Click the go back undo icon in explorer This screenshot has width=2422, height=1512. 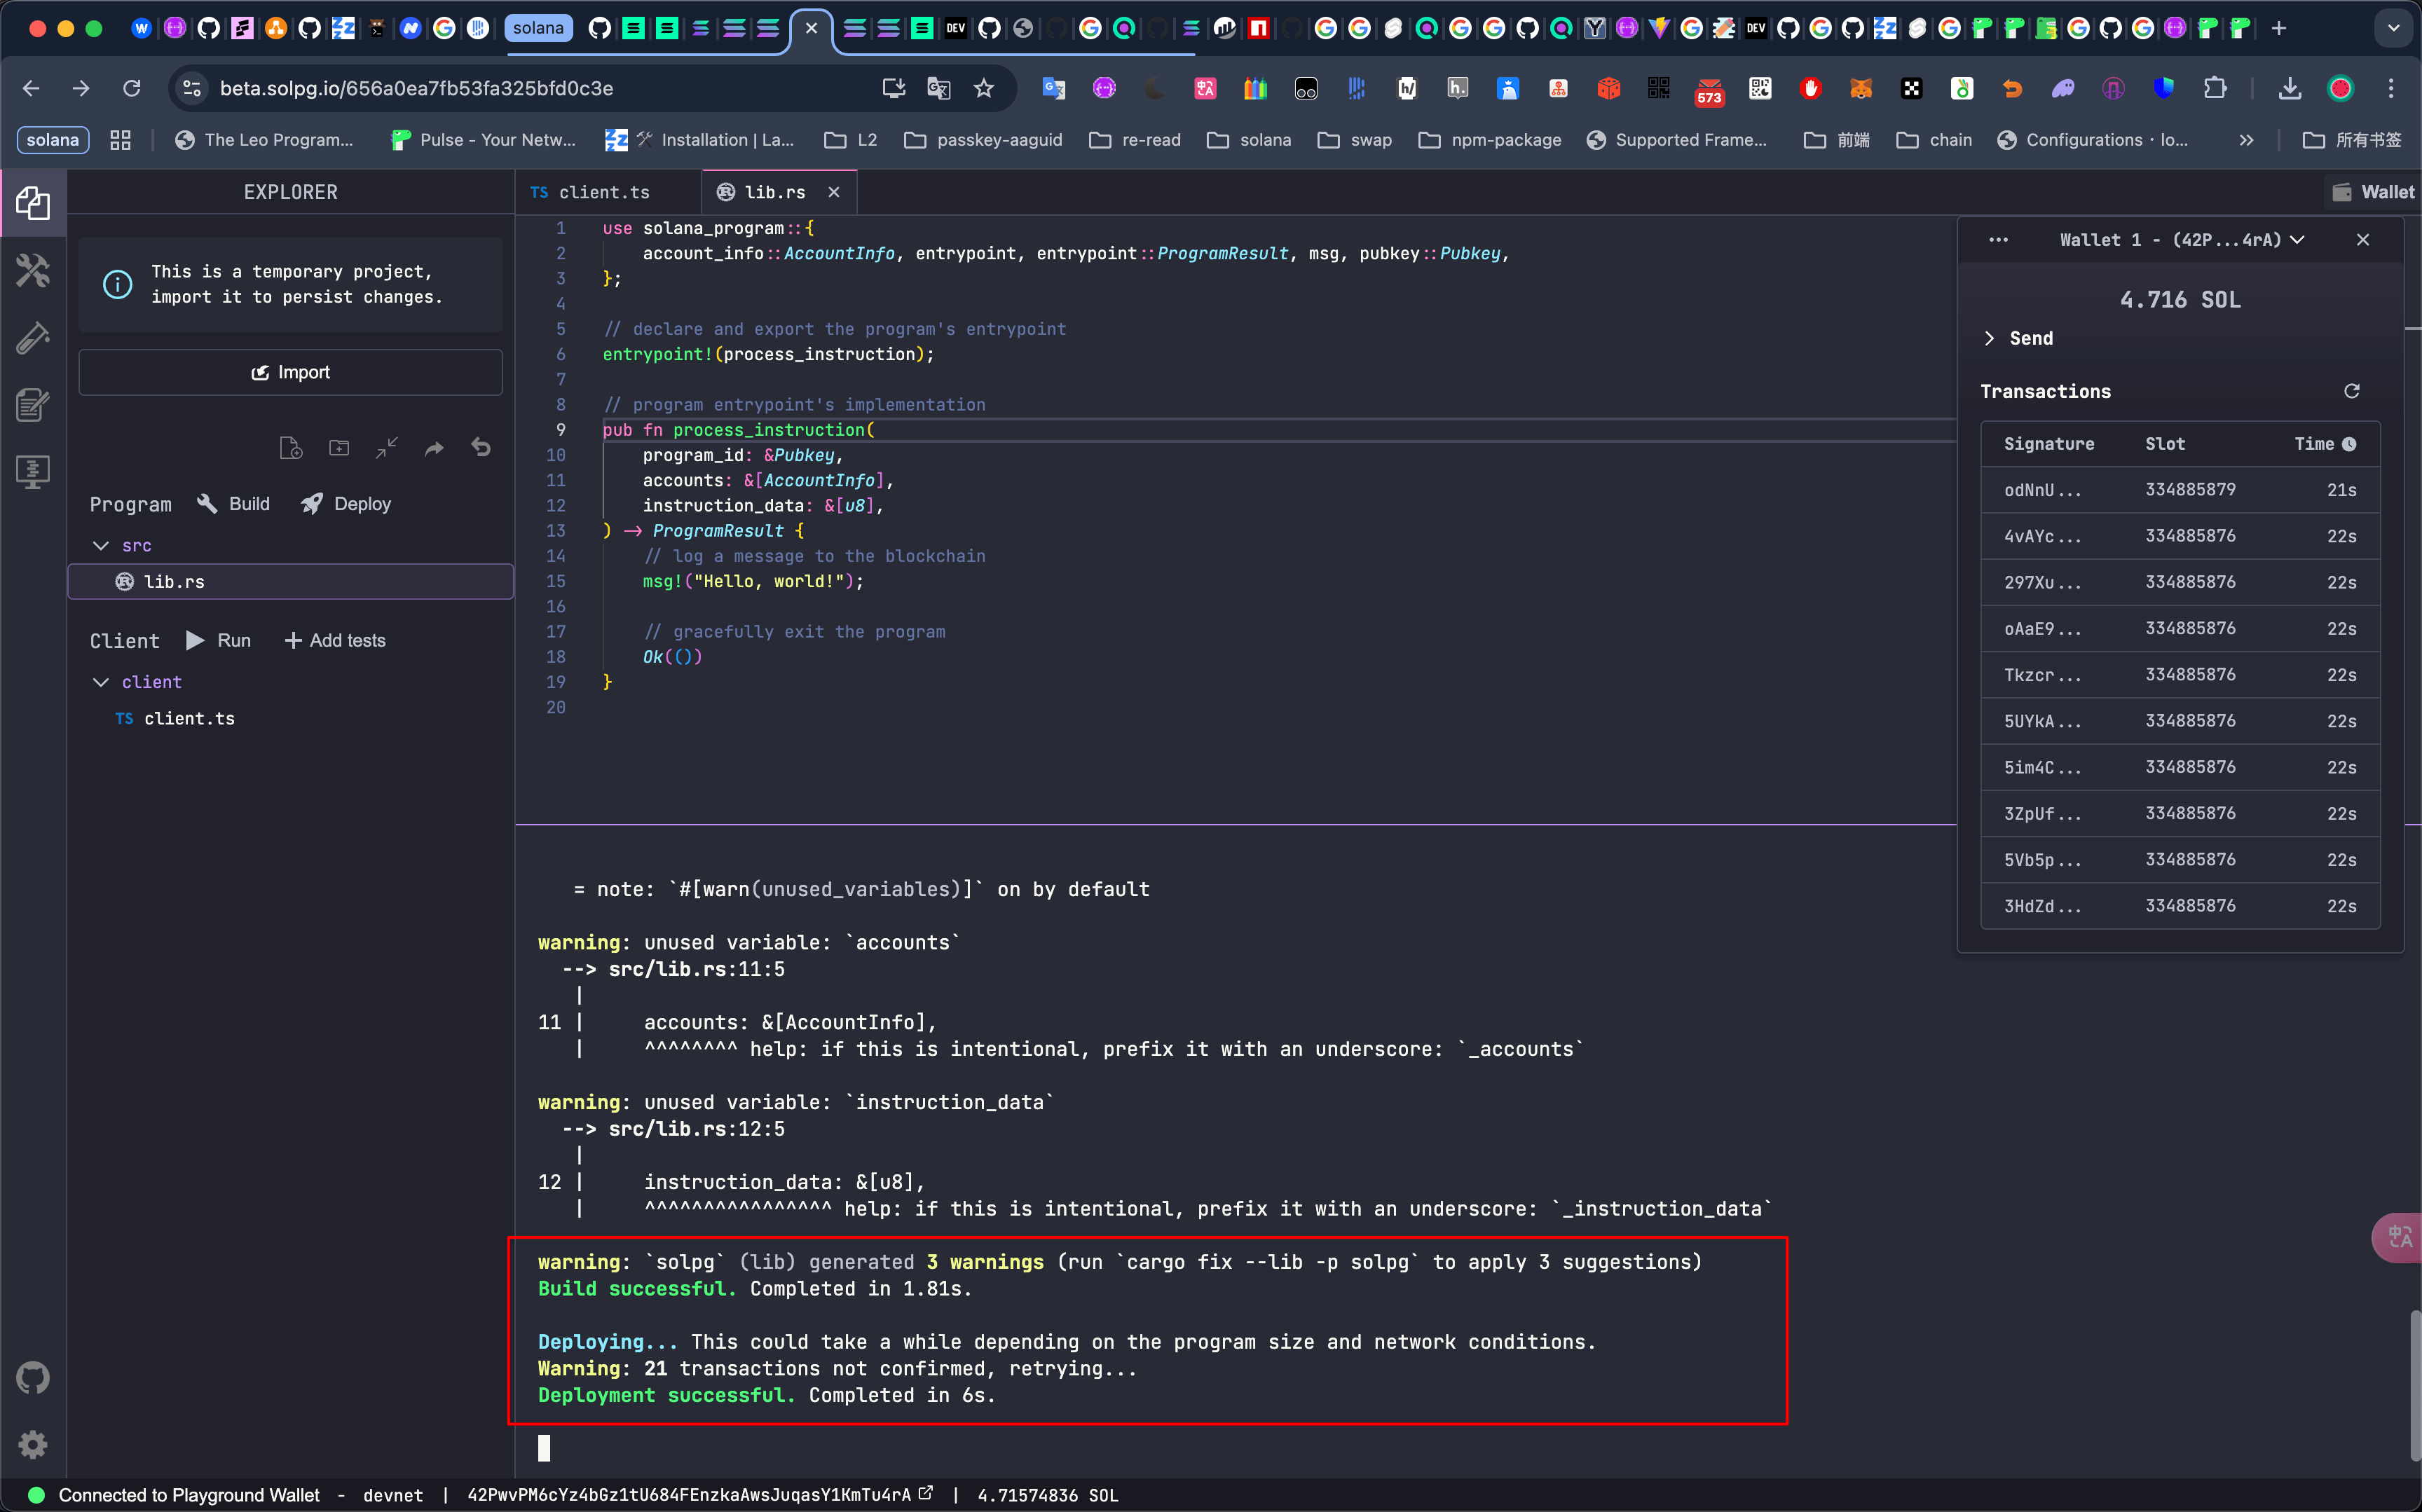(481, 448)
